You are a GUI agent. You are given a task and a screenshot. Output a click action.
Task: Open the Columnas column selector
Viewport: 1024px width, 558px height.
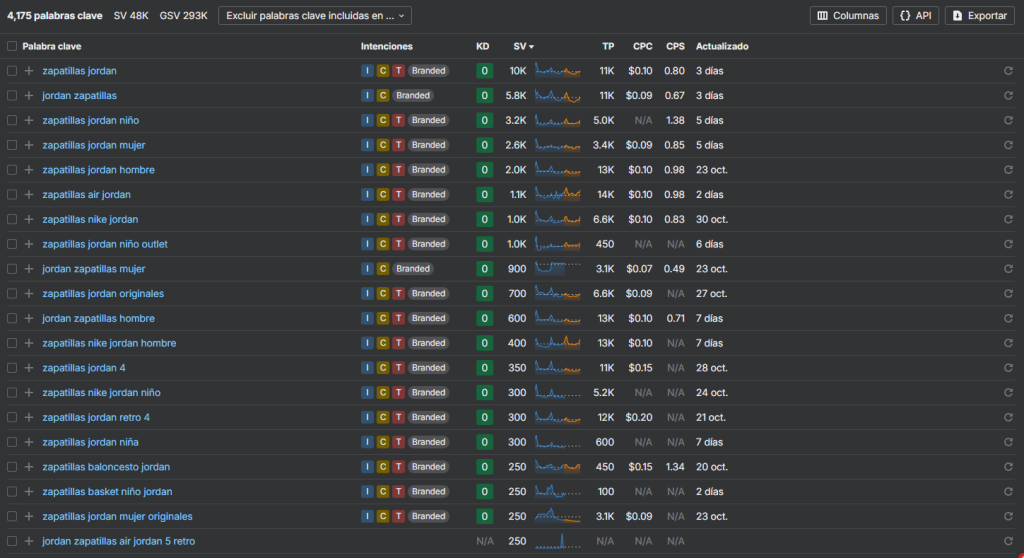click(x=847, y=16)
